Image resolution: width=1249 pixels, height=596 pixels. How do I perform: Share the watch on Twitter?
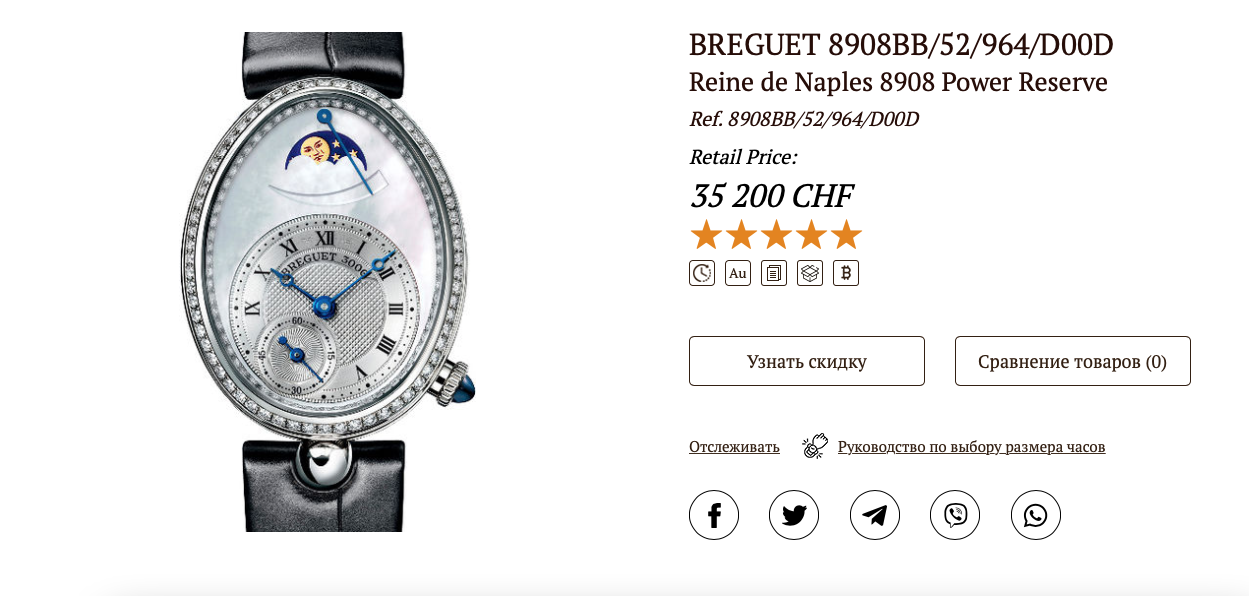tap(794, 515)
